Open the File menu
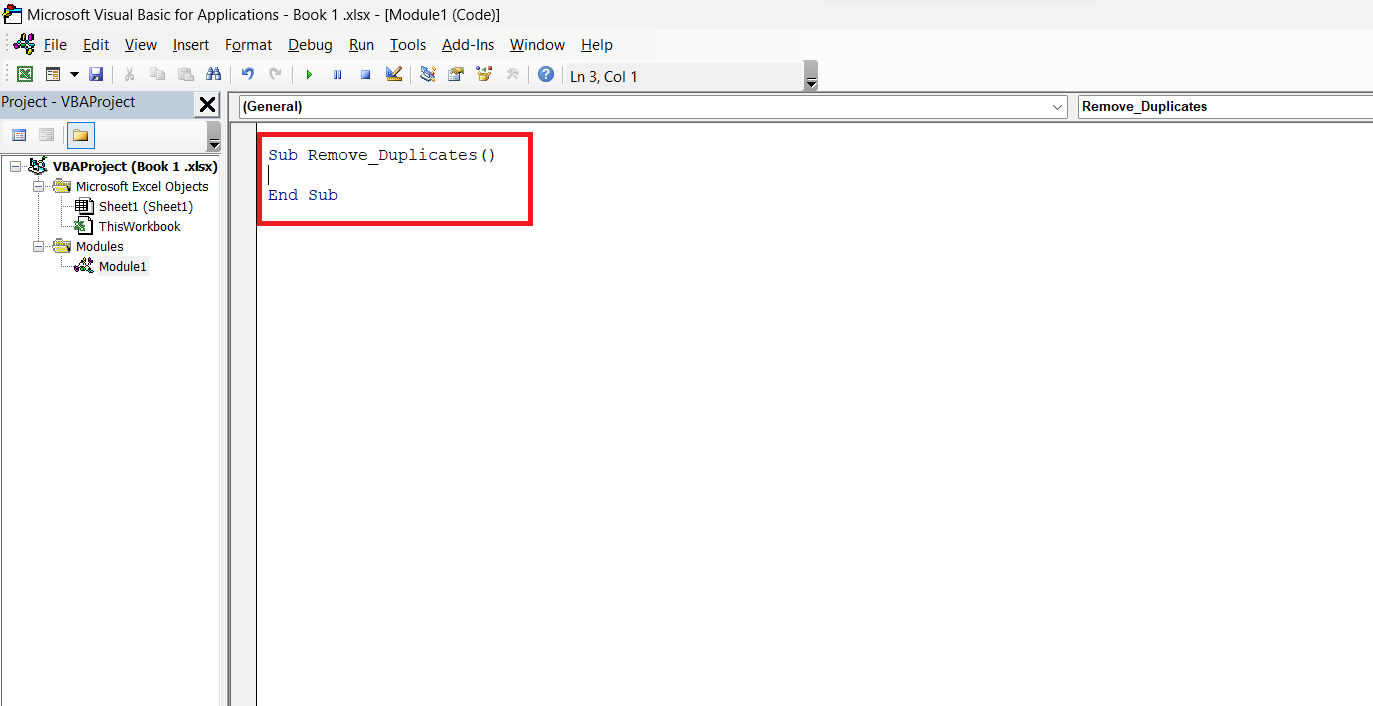The width and height of the screenshot is (1373, 706). tap(55, 45)
